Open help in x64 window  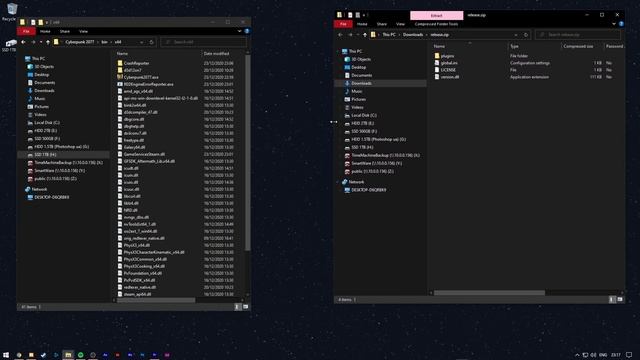[247, 31]
